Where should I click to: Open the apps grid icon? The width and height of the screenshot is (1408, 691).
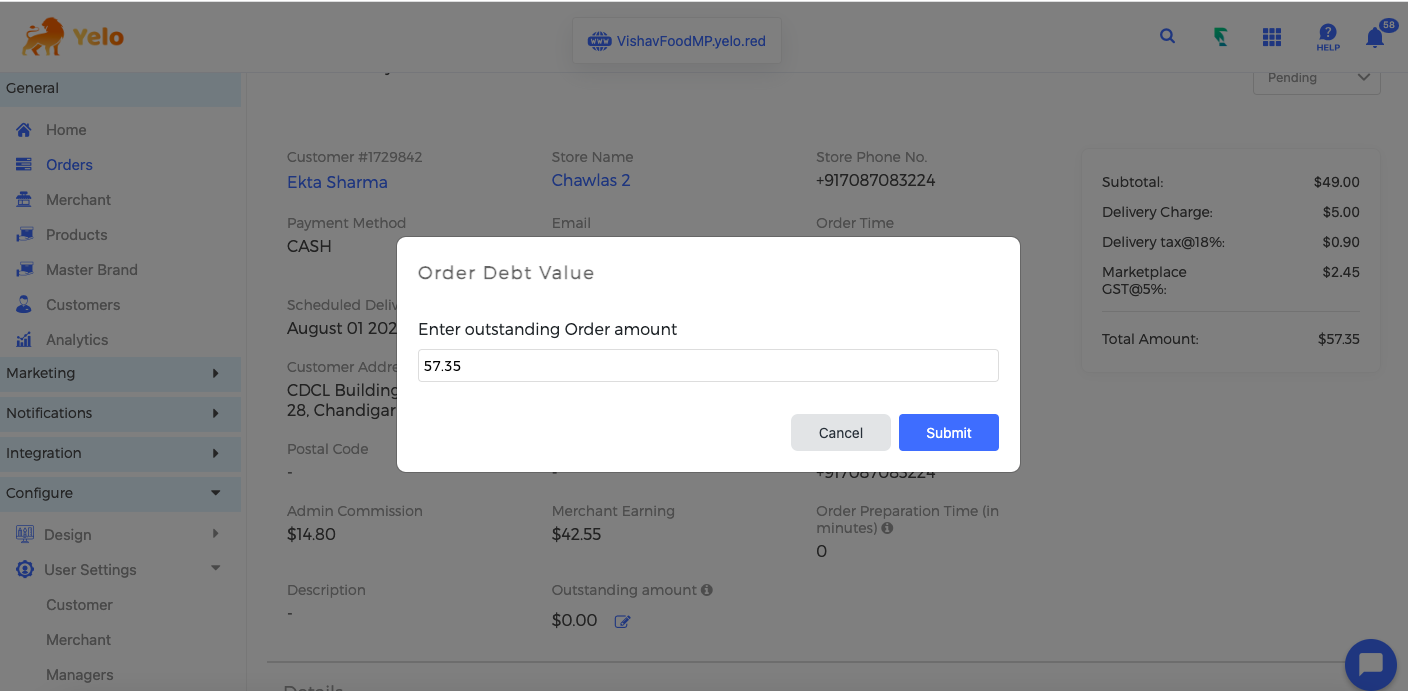(x=1272, y=37)
